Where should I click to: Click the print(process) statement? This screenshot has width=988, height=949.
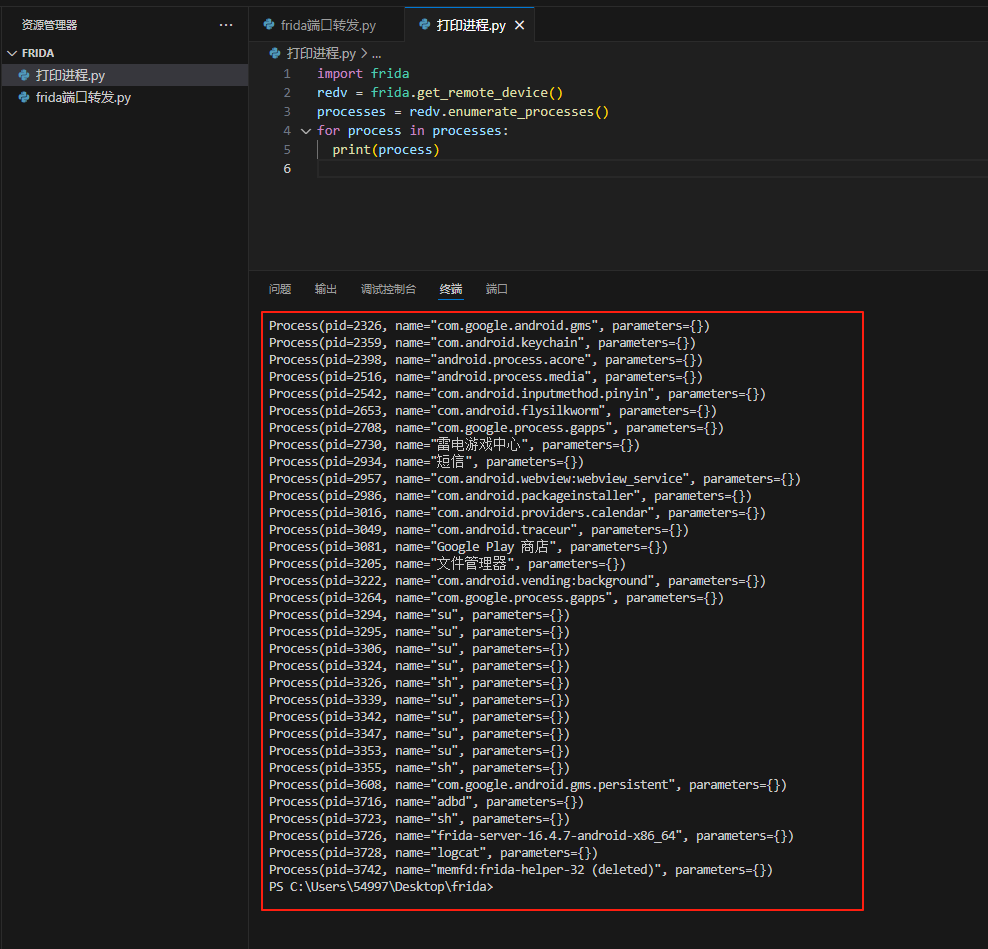386,150
